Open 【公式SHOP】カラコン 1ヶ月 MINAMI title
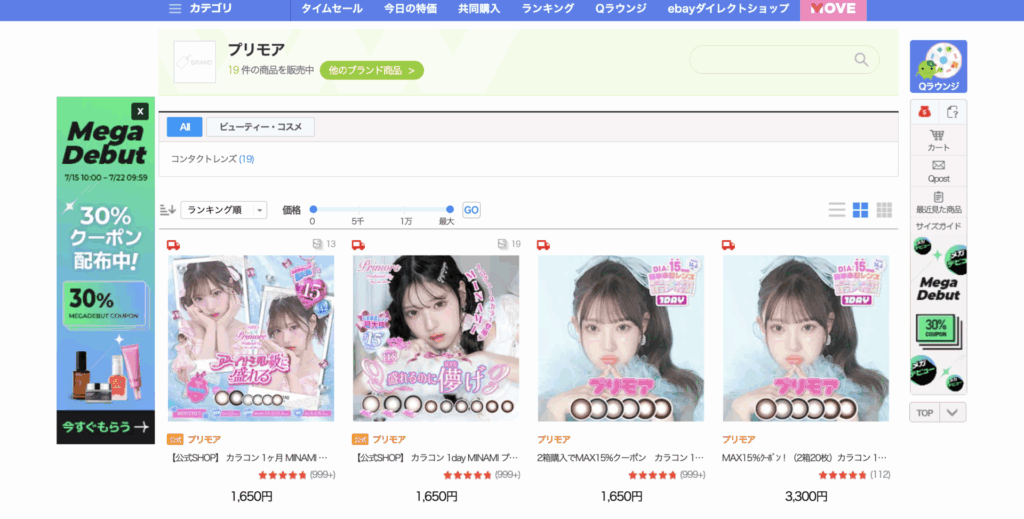 coord(249,458)
